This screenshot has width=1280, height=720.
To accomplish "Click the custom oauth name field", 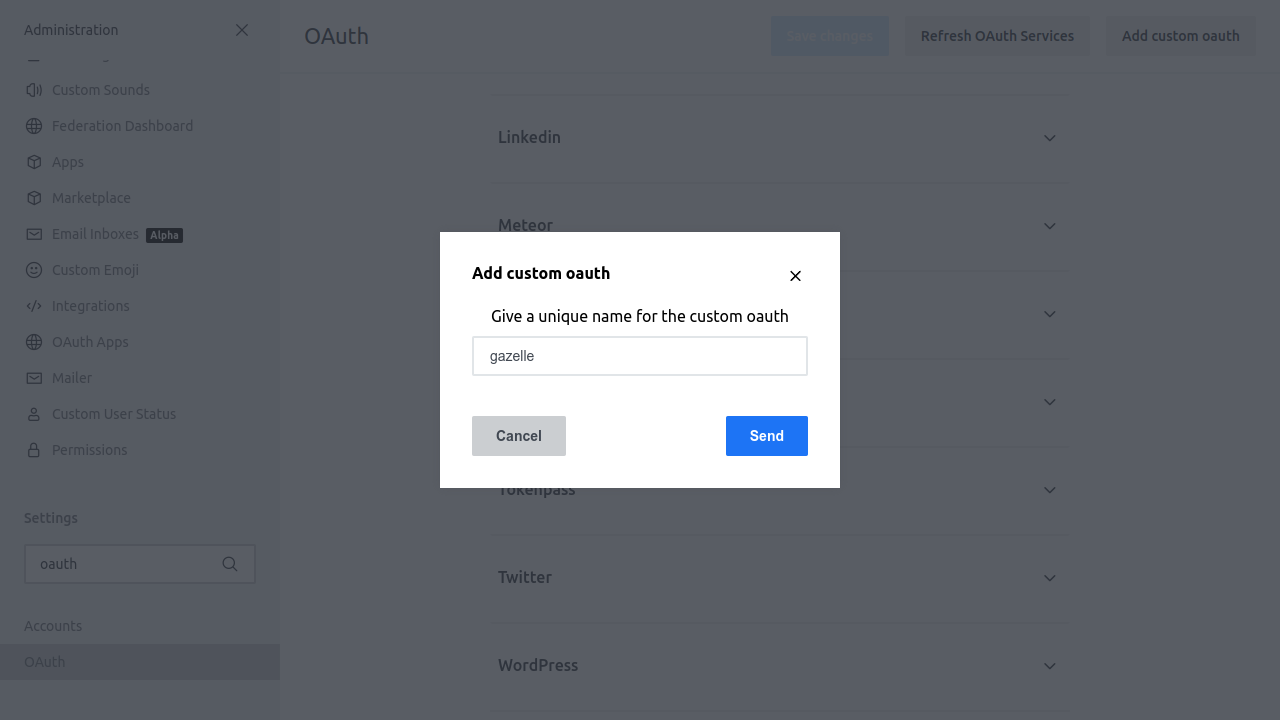I will (x=640, y=356).
